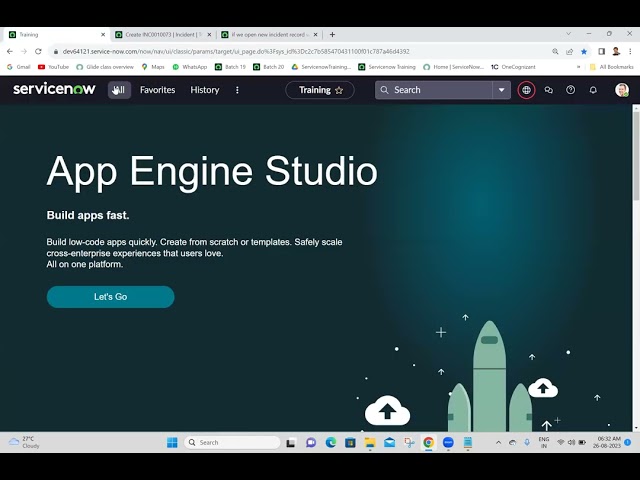Open the Chat app on the taskbar
Viewport: 640px width, 480px height.
(311, 442)
